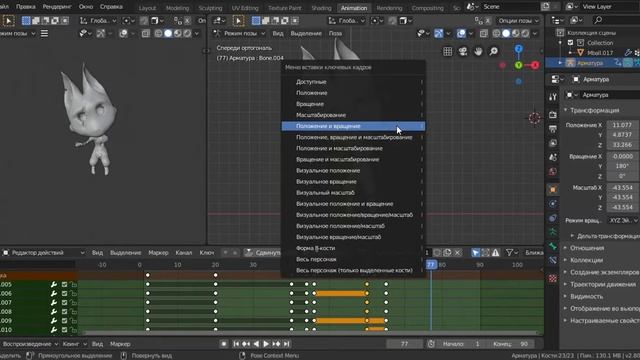Switch to the Shading workspace tab

pyautogui.click(x=322, y=8)
